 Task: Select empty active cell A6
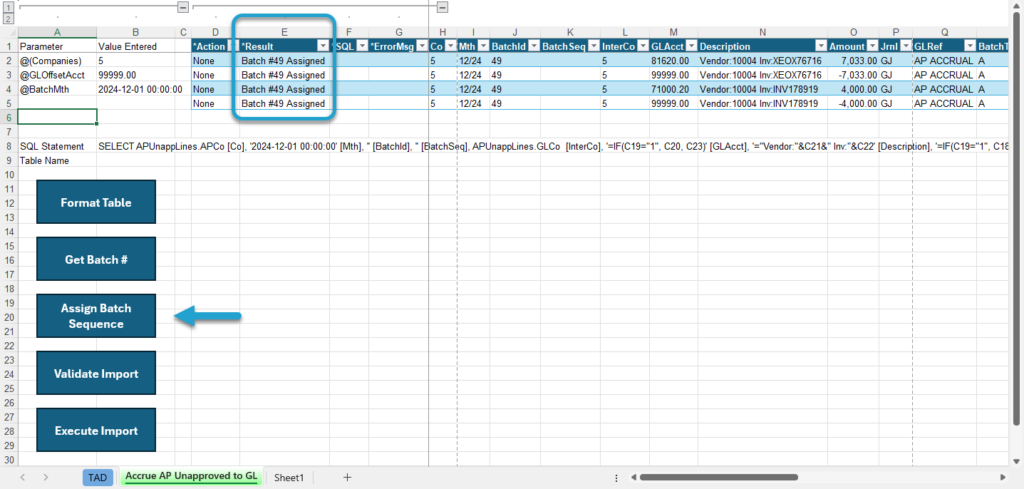pyautogui.click(x=57, y=117)
